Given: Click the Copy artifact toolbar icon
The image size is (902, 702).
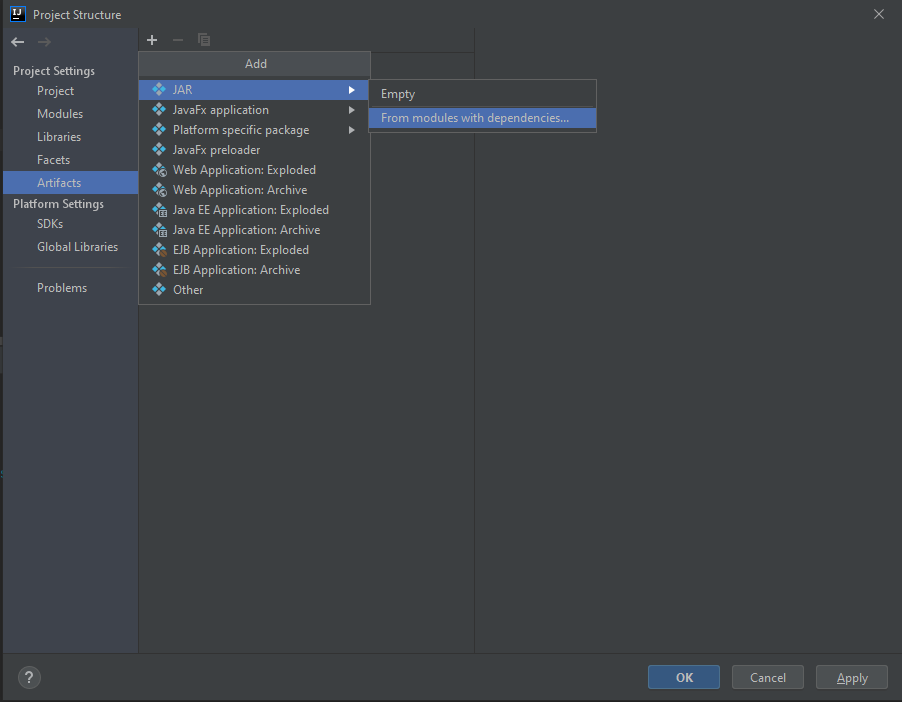Looking at the screenshot, I should 204,40.
